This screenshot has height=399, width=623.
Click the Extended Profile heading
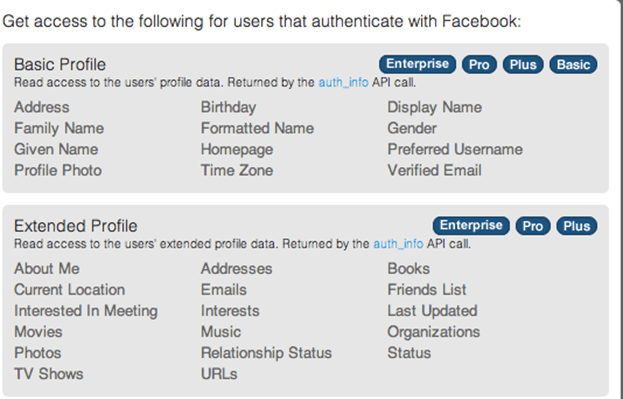click(76, 226)
